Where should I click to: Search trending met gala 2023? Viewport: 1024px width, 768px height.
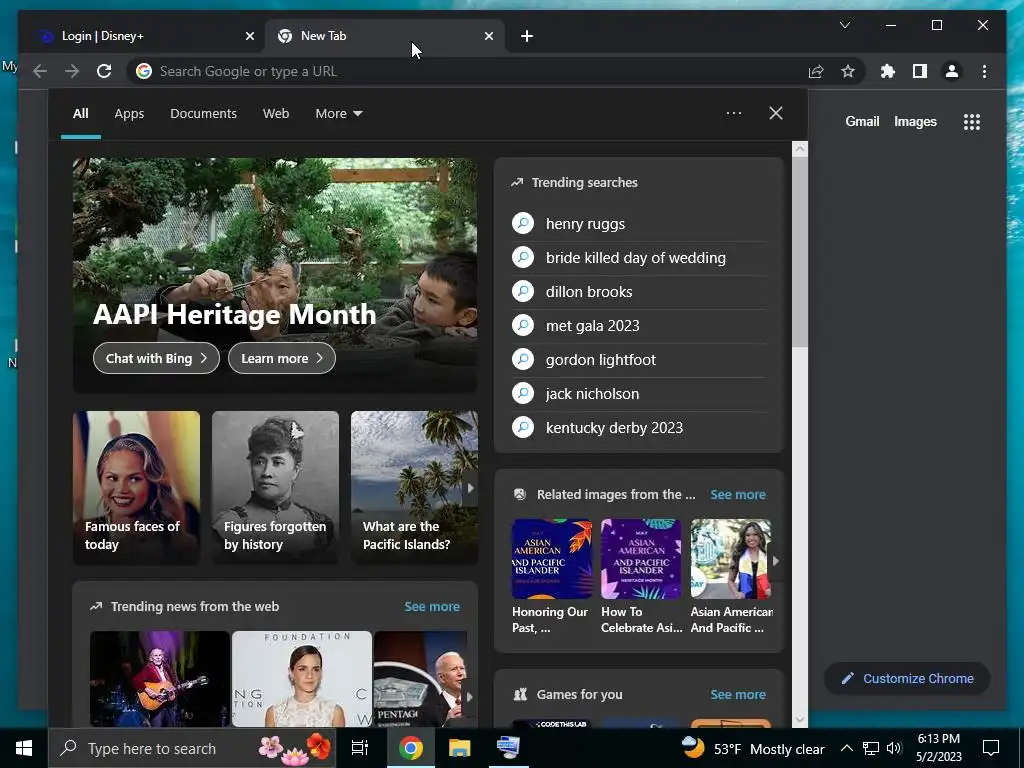pyautogui.click(x=639, y=325)
